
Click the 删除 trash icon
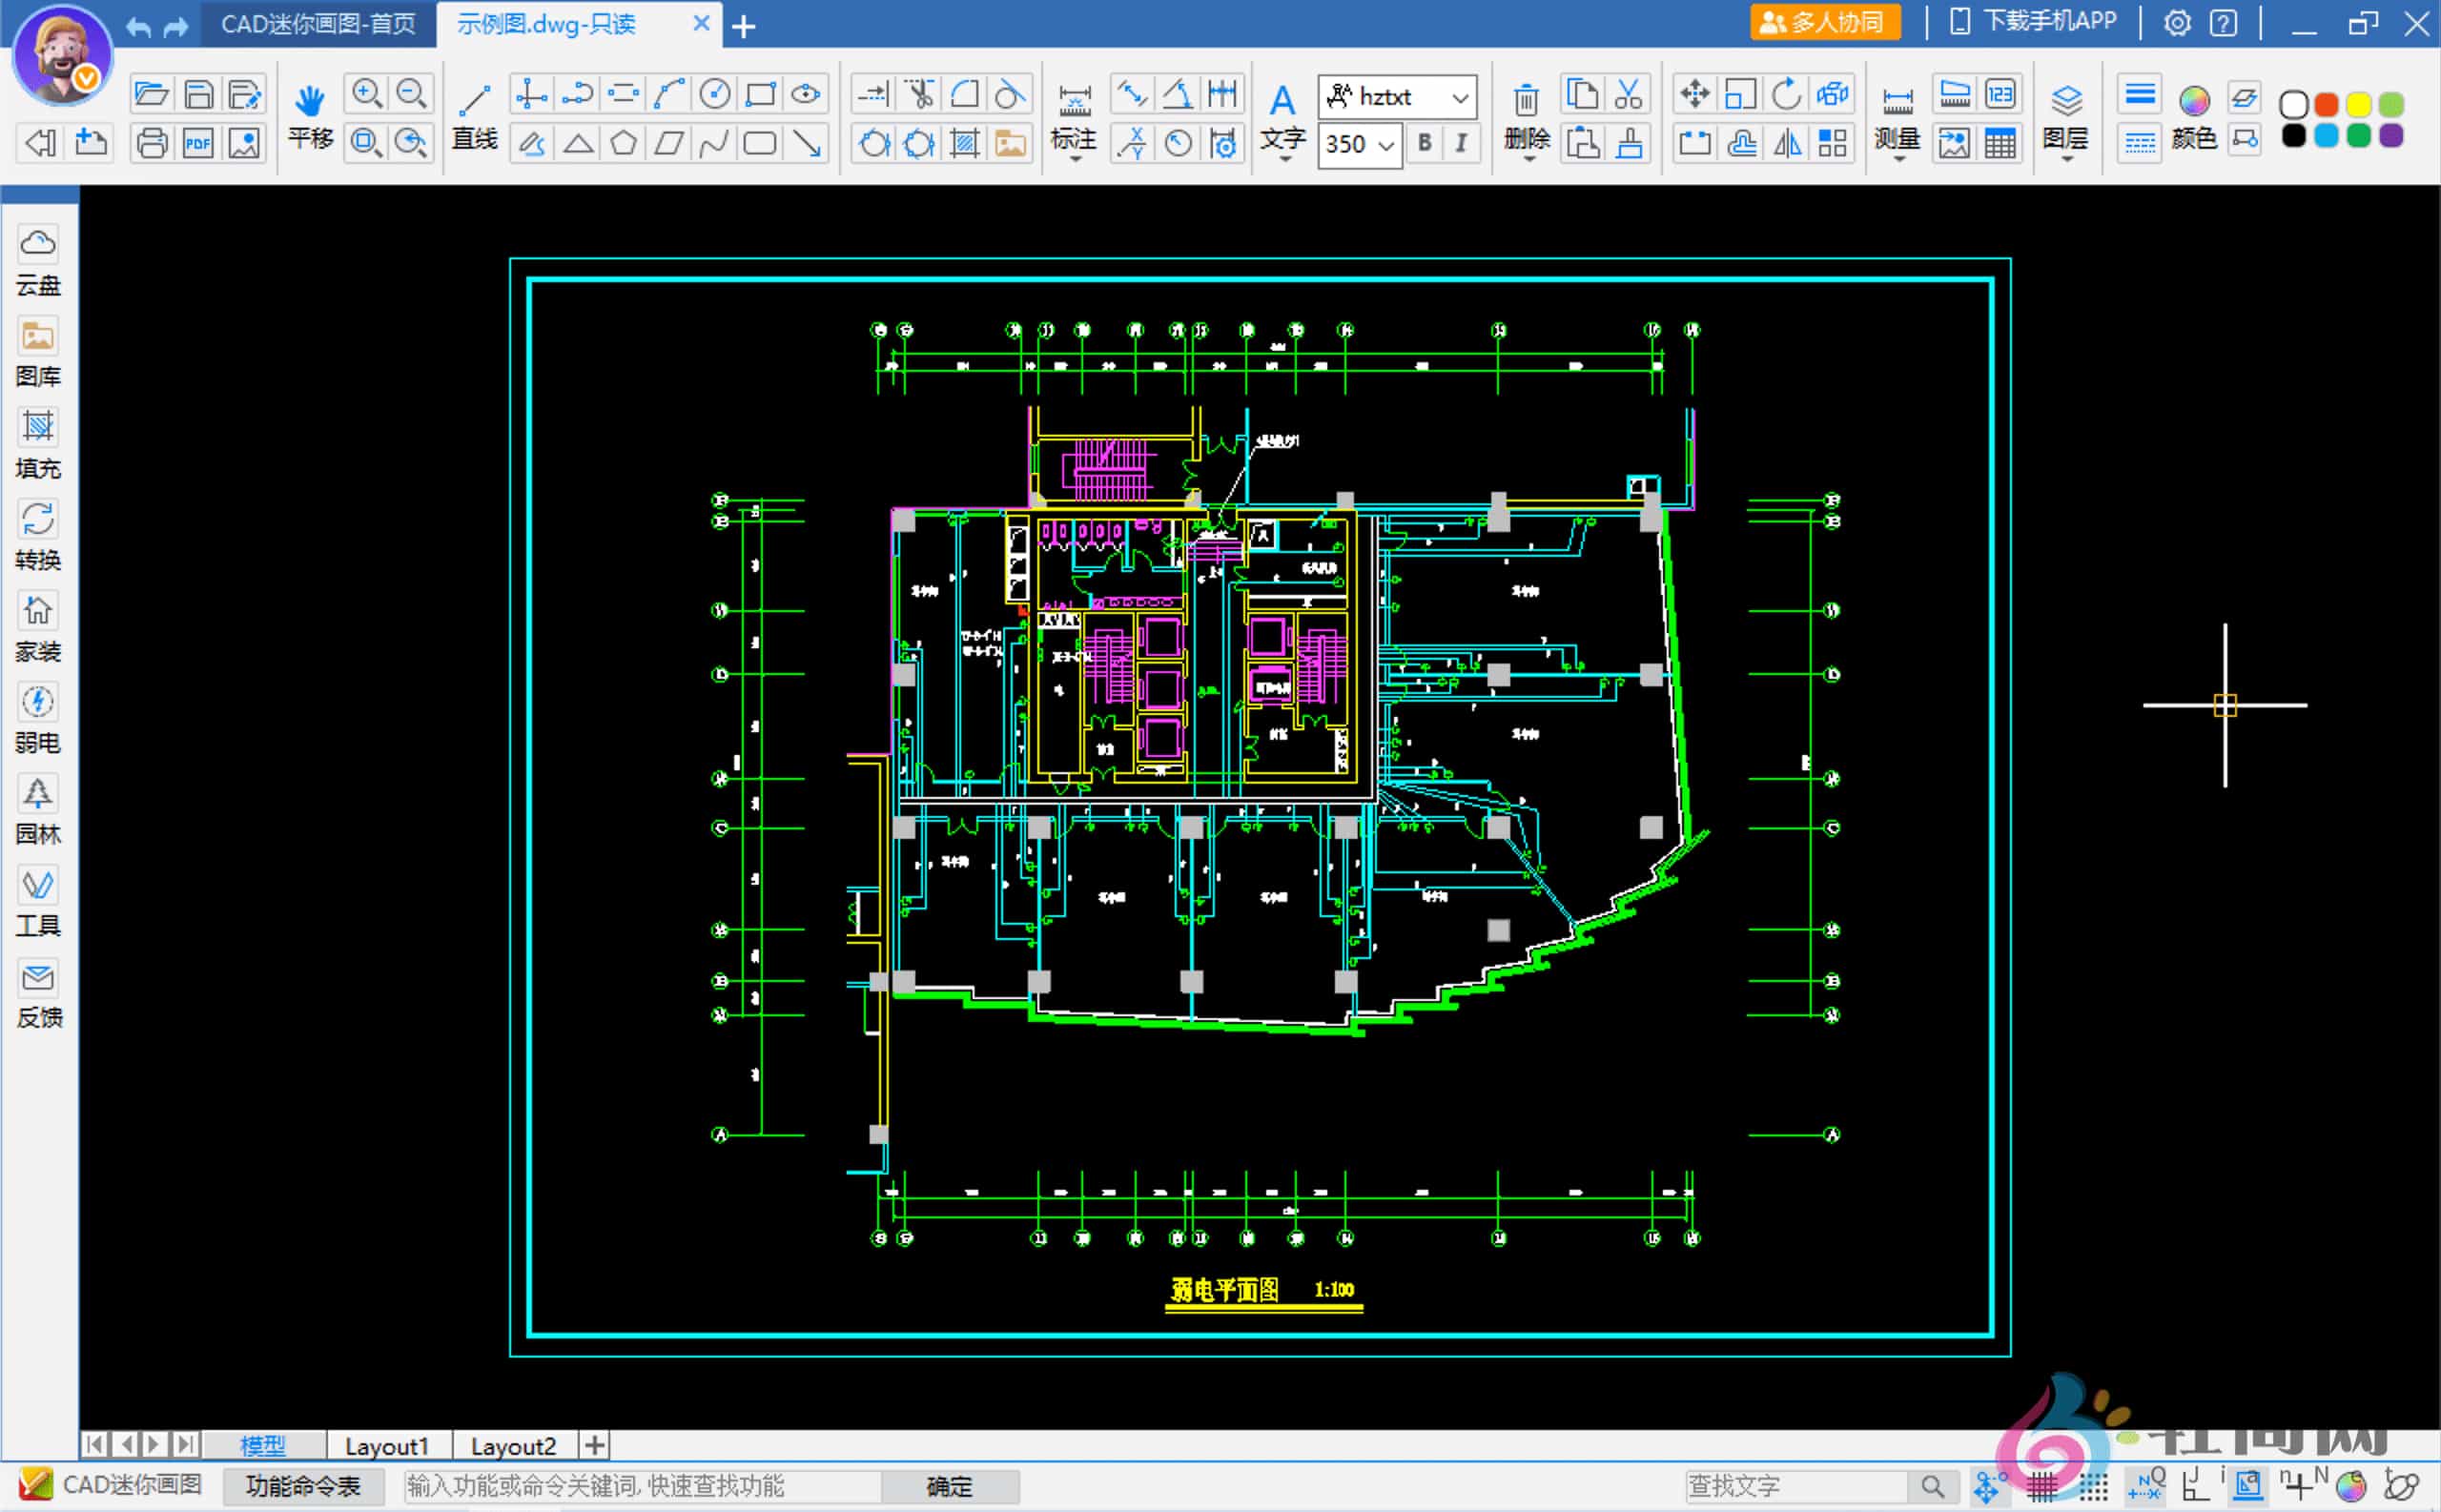1526,101
